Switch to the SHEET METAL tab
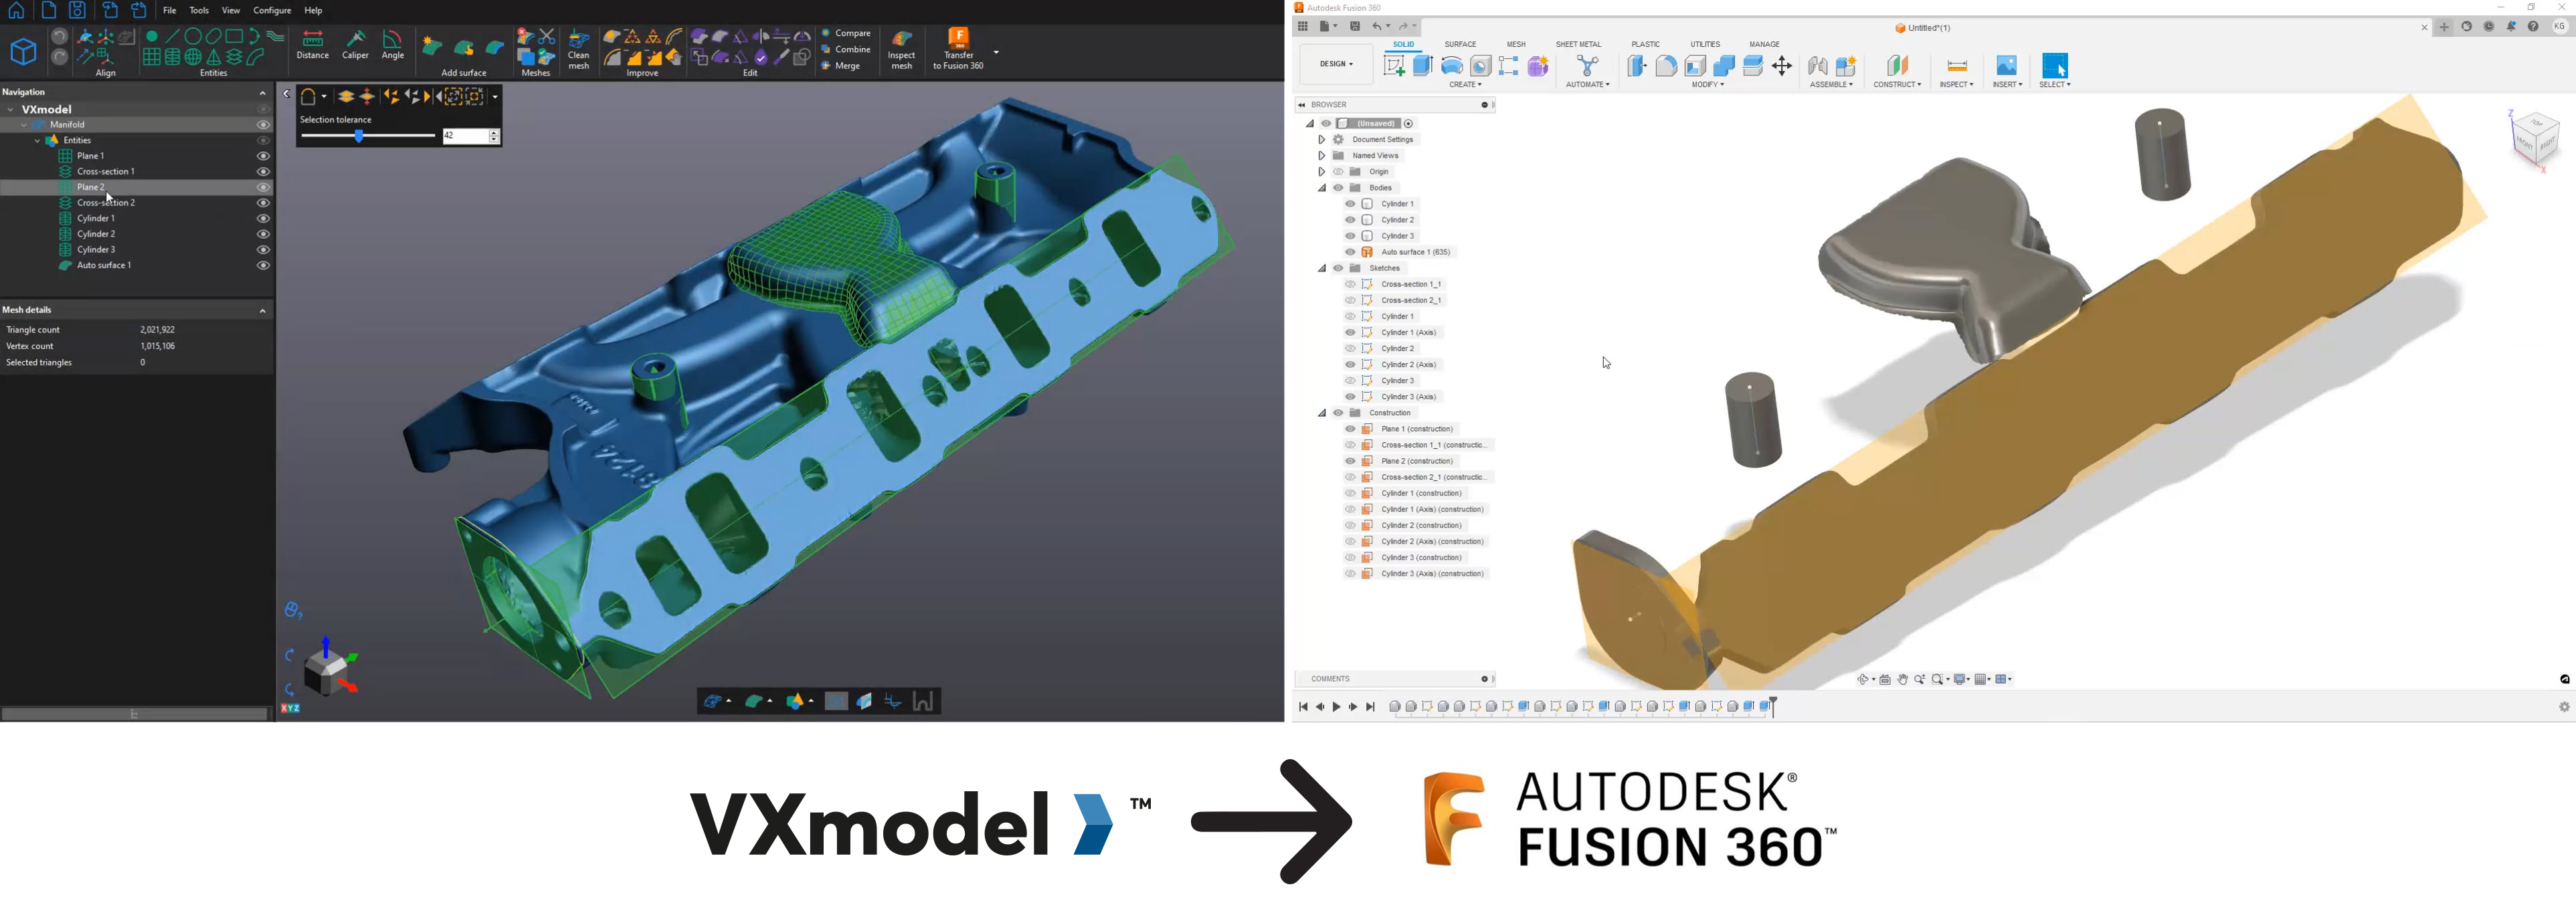Viewport: 2576px width, 919px height. click(1578, 45)
